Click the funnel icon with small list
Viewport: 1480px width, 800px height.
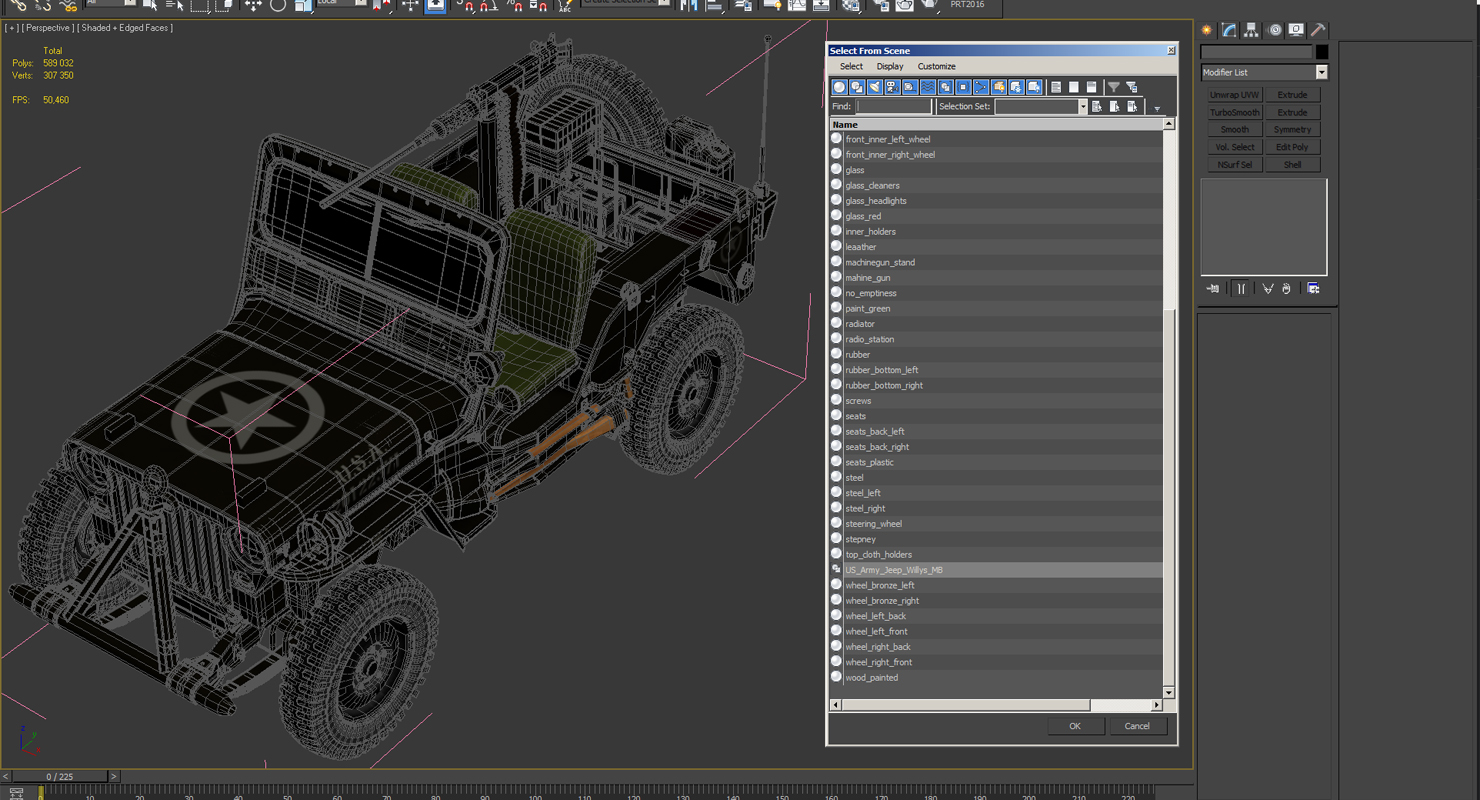click(x=1131, y=87)
